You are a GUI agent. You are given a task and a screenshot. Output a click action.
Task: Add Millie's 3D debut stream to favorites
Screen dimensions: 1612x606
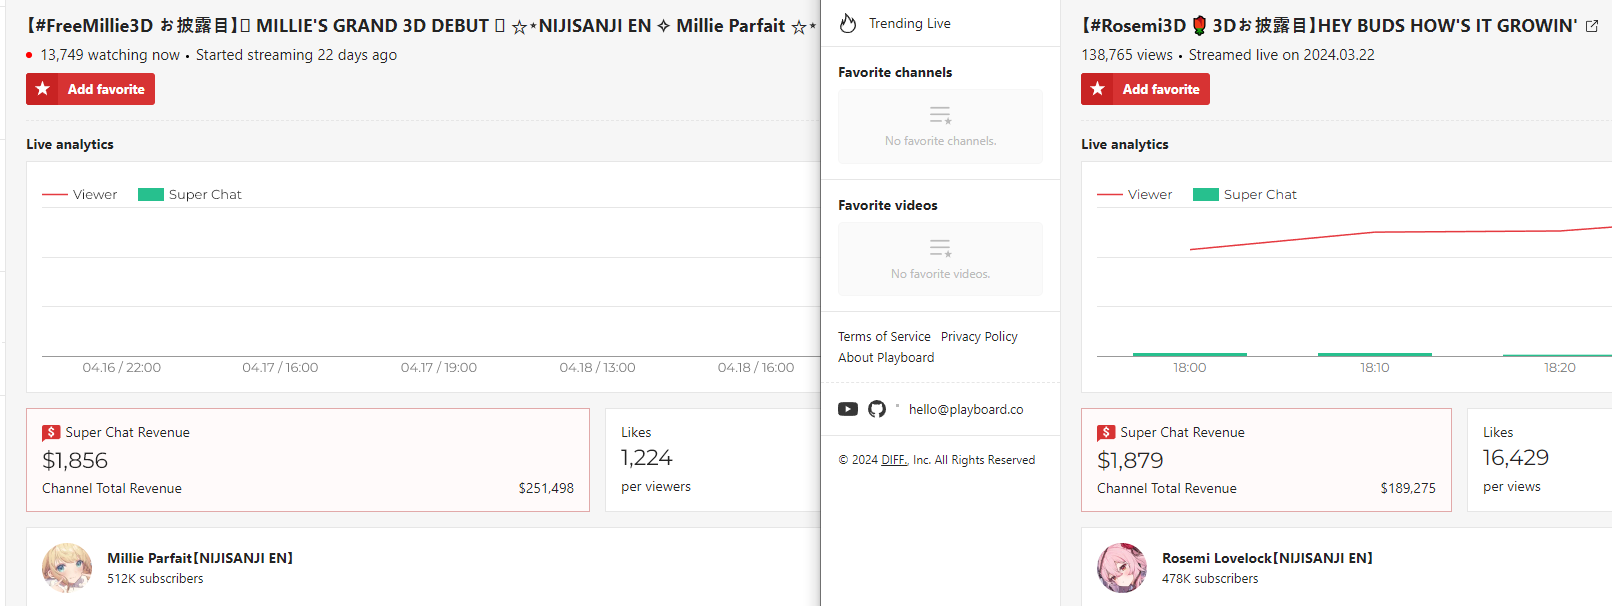pyautogui.click(x=90, y=89)
